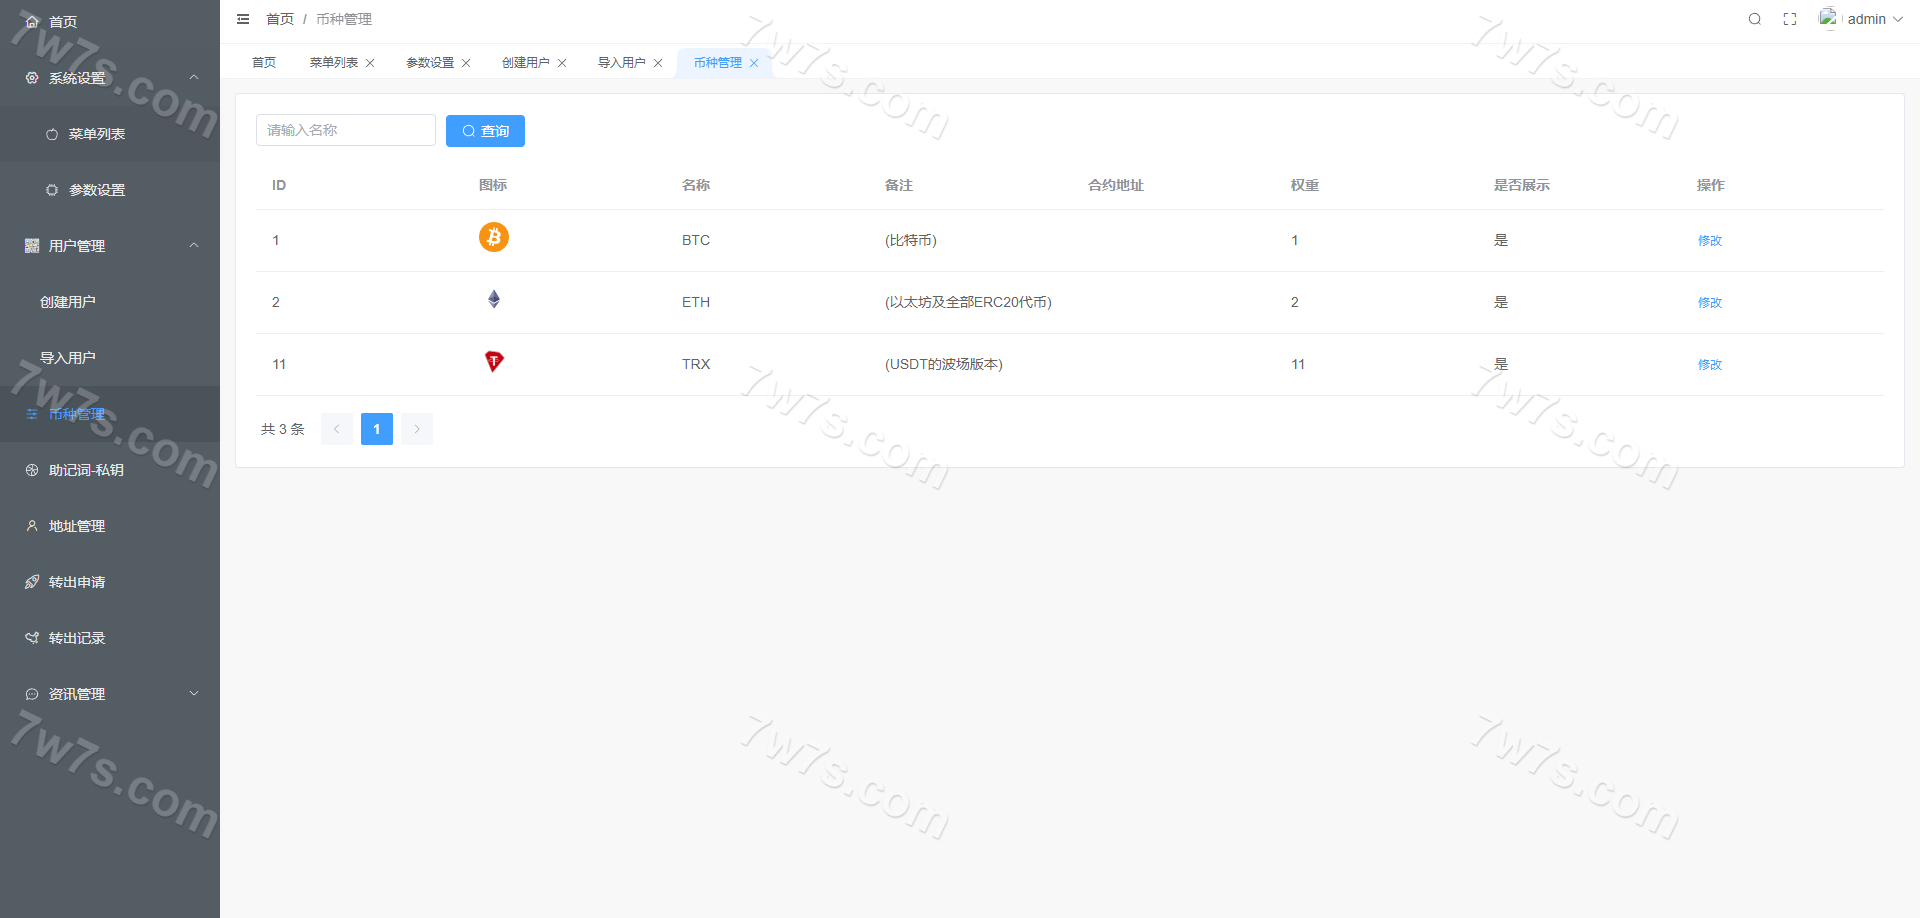This screenshot has height=918, width=1920.
Task: Close the 导入用户 tab
Action: pos(658,63)
